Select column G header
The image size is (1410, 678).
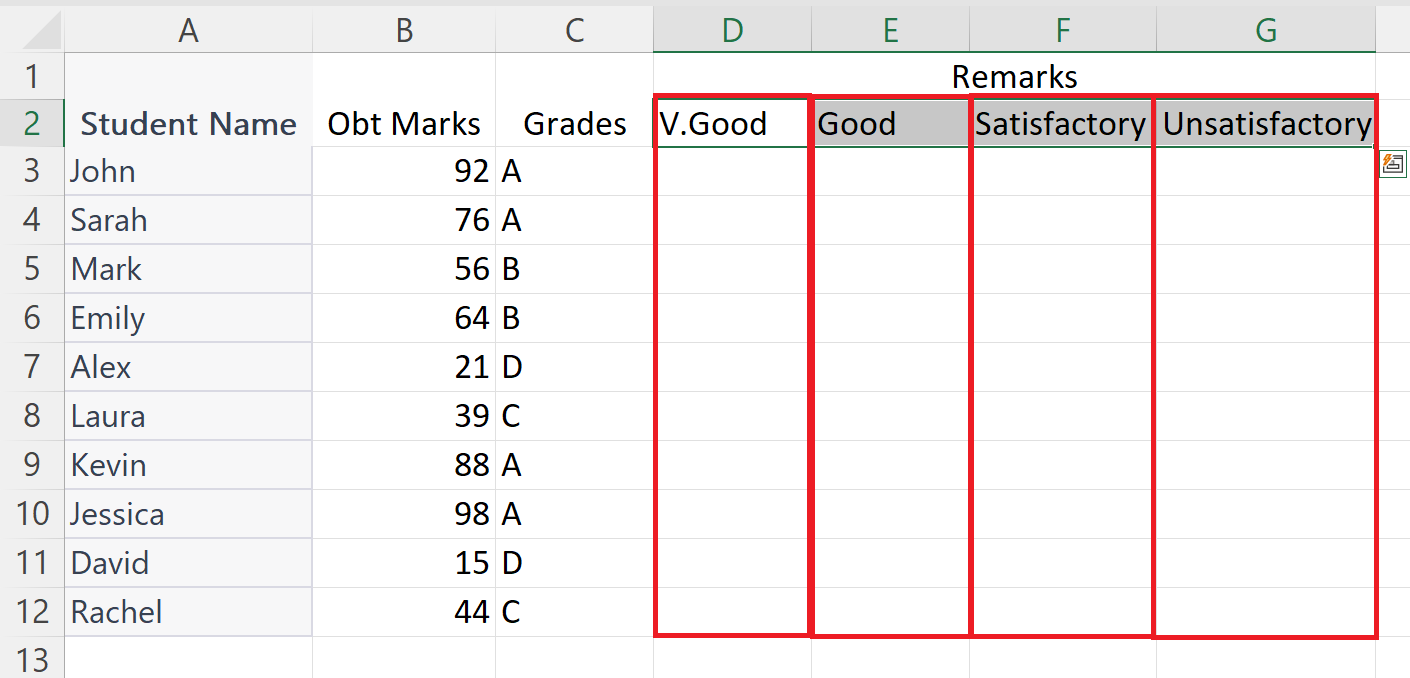(x=1266, y=30)
